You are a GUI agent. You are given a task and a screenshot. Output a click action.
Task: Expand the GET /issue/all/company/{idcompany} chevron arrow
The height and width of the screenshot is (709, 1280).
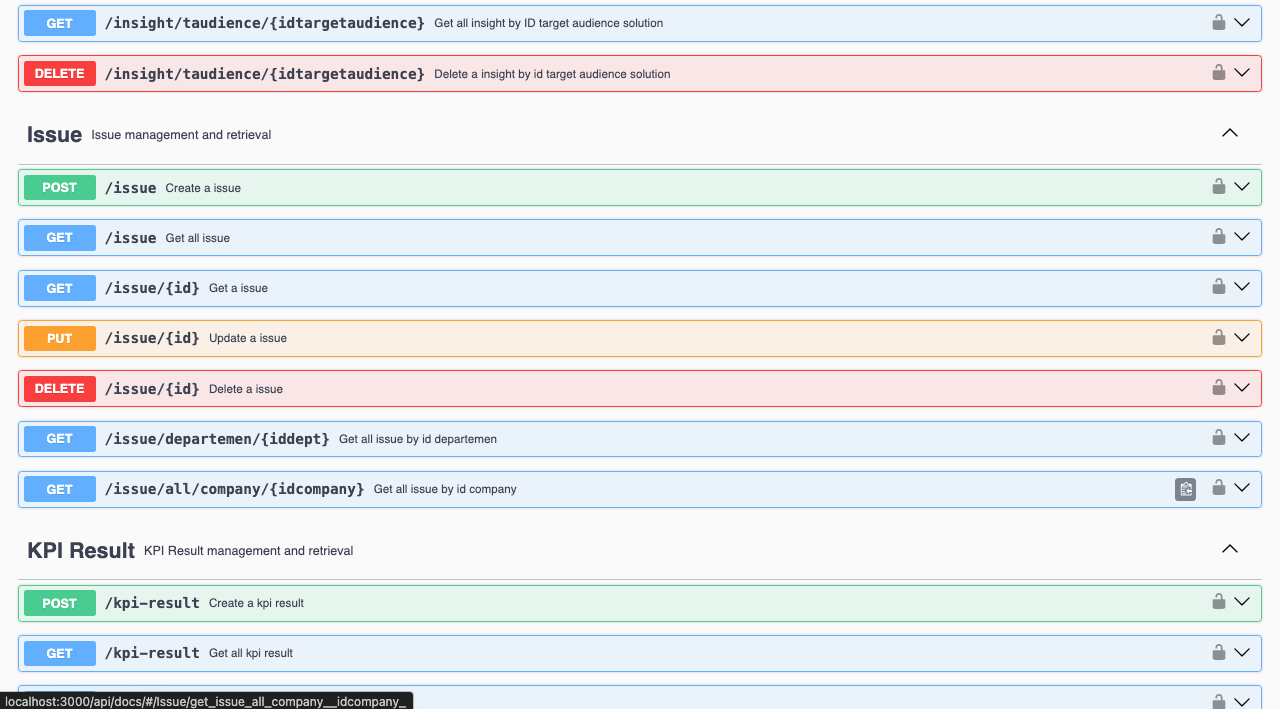click(1242, 488)
